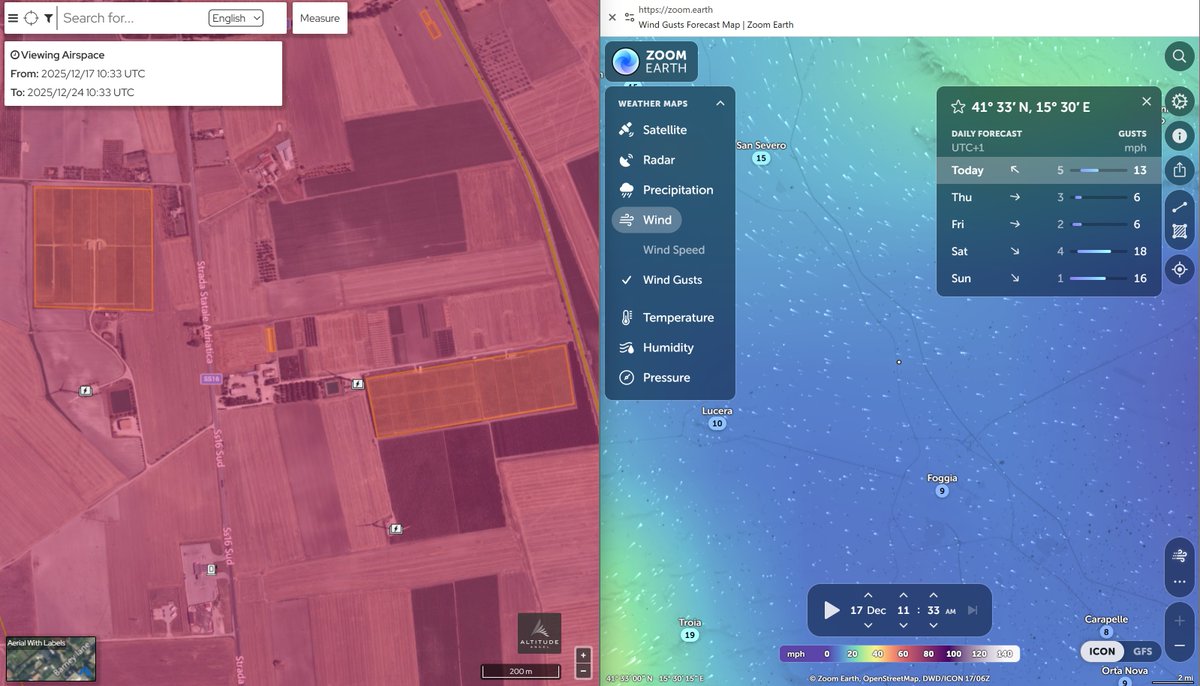Image resolution: width=1200 pixels, height=686 pixels.
Task: Click the my location target button
Action: pos(1180,269)
